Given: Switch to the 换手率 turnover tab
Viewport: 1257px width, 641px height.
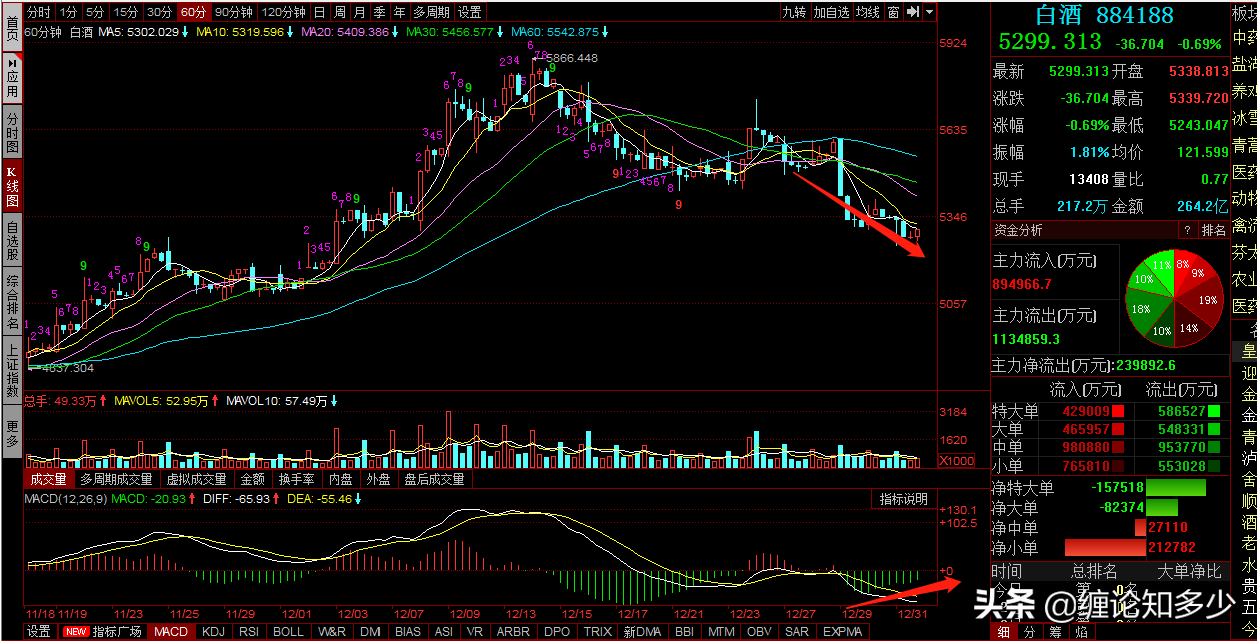Looking at the screenshot, I should pyautogui.click(x=295, y=479).
